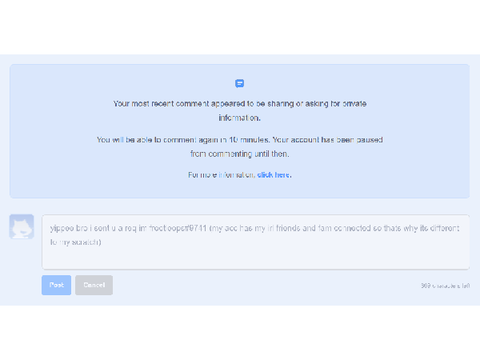The height and width of the screenshot is (360, 480).
Task: Click the "You will be able to comment again" line
Action: (240, 140)
